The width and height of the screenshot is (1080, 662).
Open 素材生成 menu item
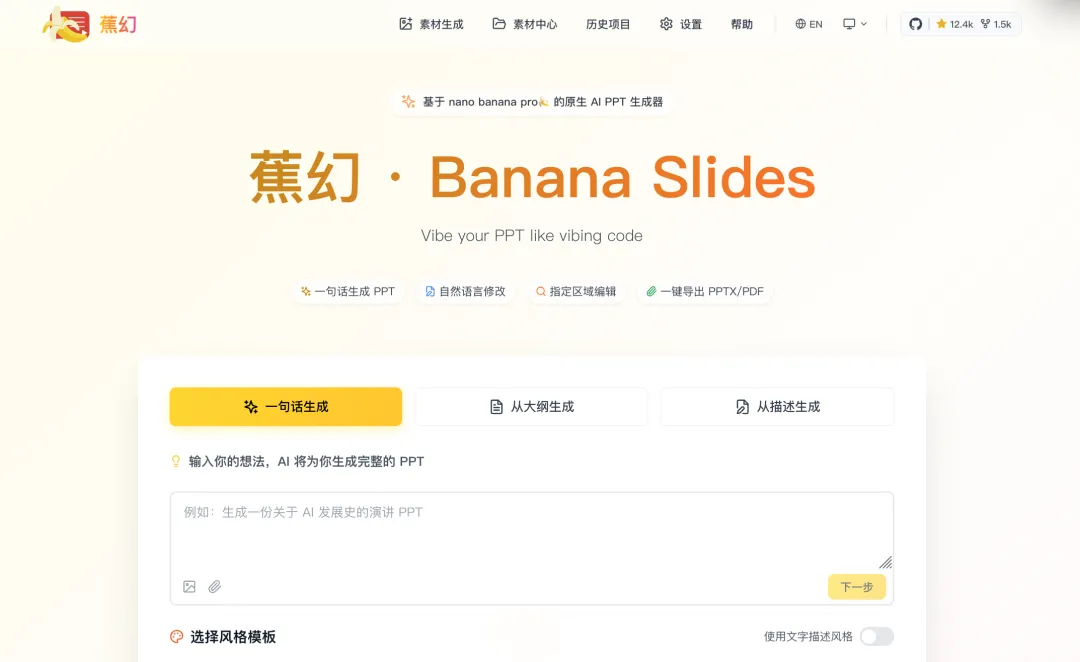tap(431, 24)
